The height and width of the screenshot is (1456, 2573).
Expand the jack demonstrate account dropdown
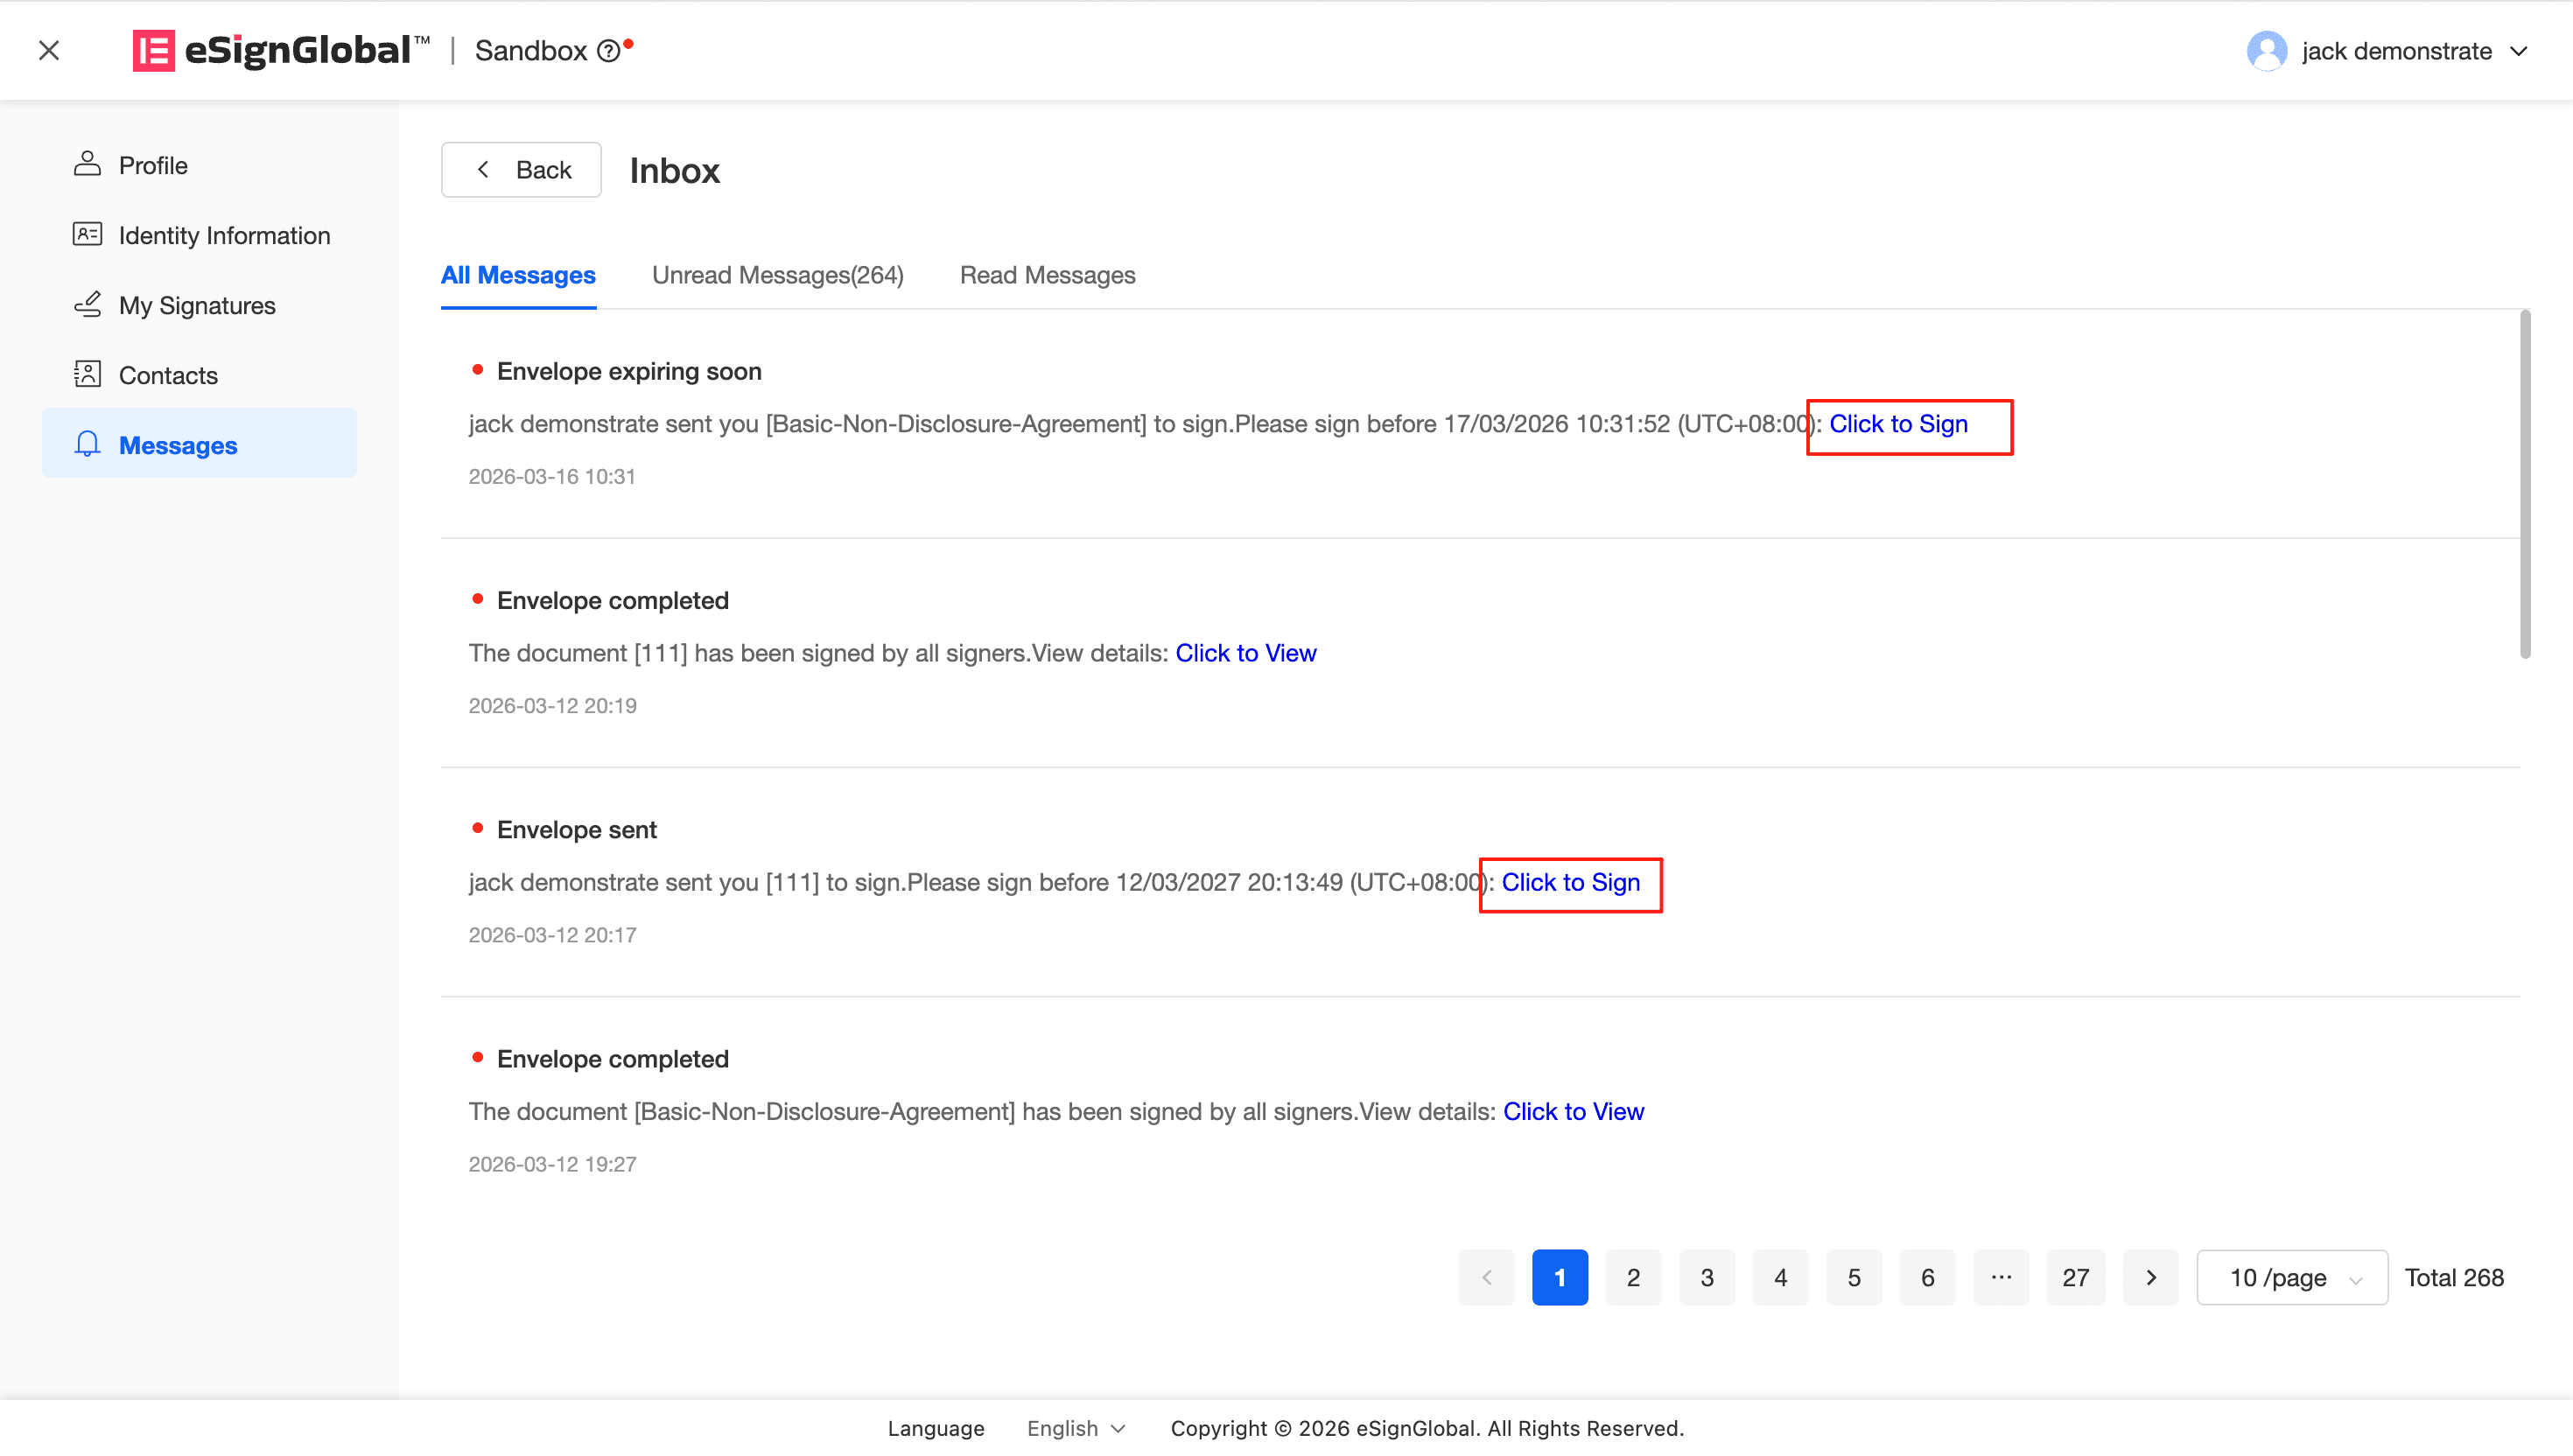[2518, 51]
